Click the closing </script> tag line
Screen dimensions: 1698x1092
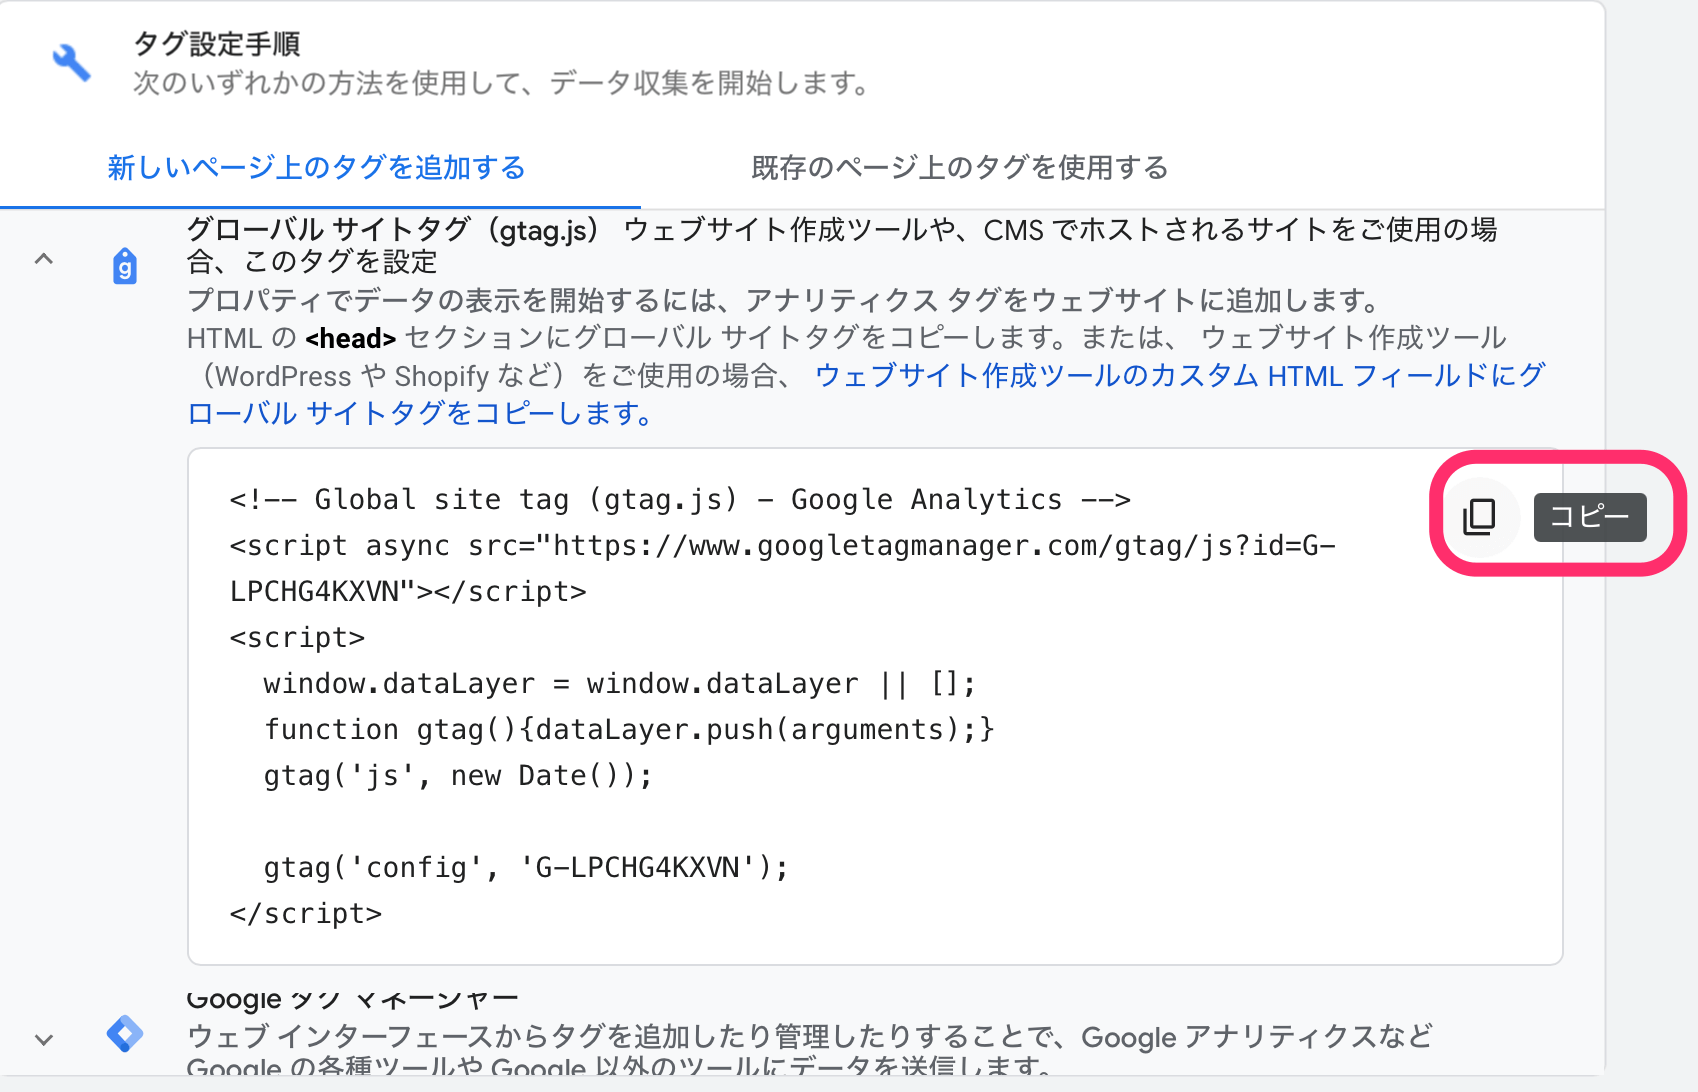click(306, 914)
